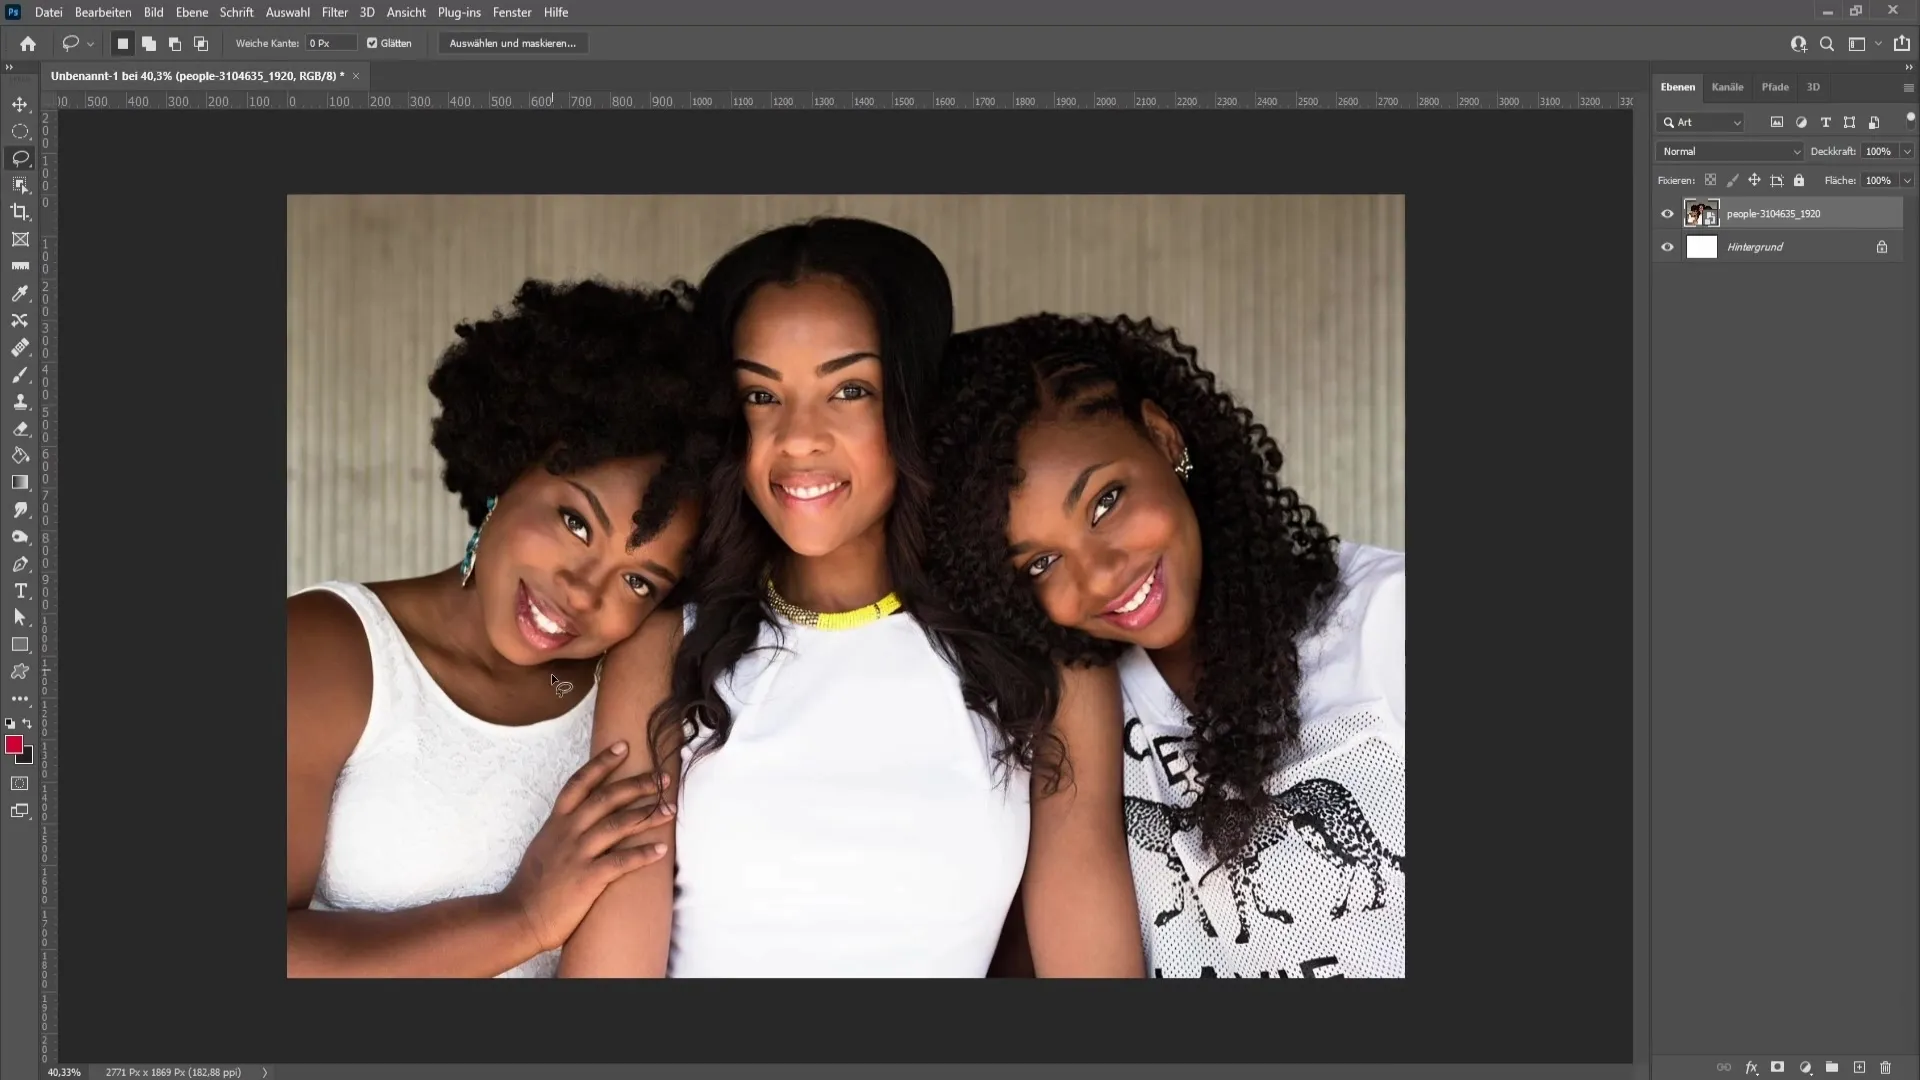Open the Schrift menu item
The width and height of the screenshot is (1920, 1080).
coord(237,12)
